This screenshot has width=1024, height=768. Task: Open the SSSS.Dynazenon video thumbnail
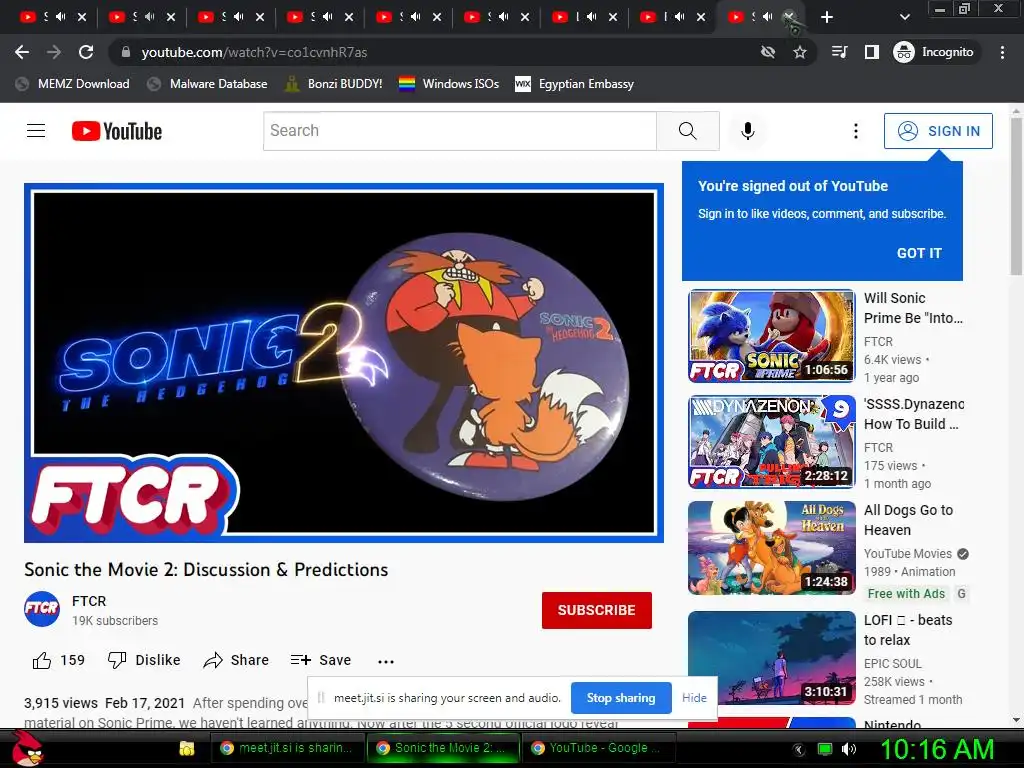click(771, 441)
